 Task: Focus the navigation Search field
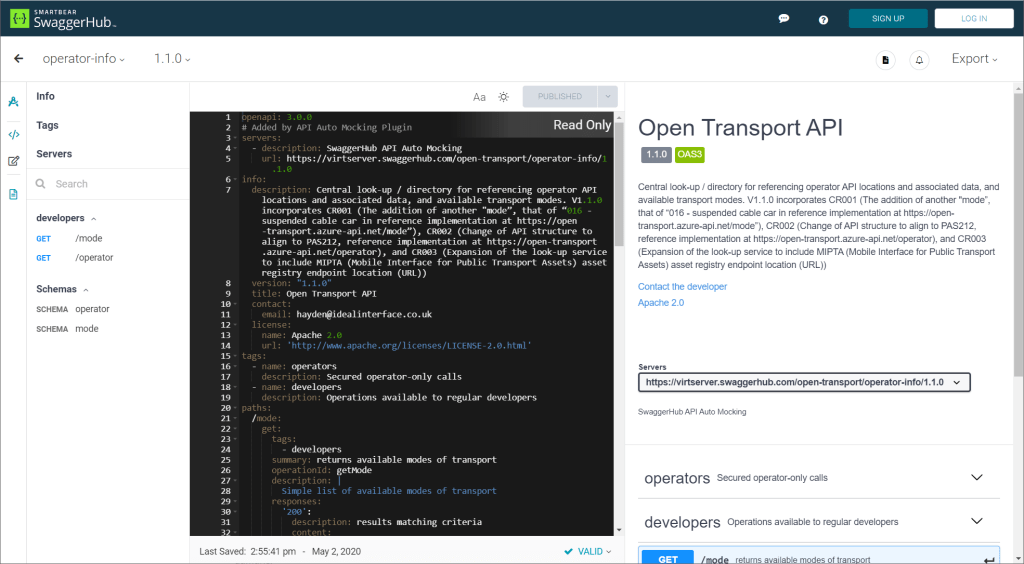coord(110,184)
